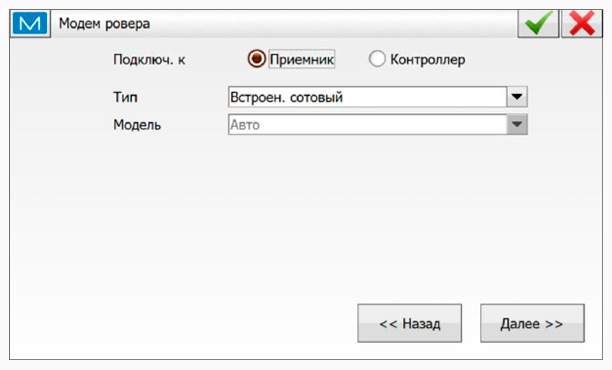Confirm settings with the green checkmark

point(538,24)
